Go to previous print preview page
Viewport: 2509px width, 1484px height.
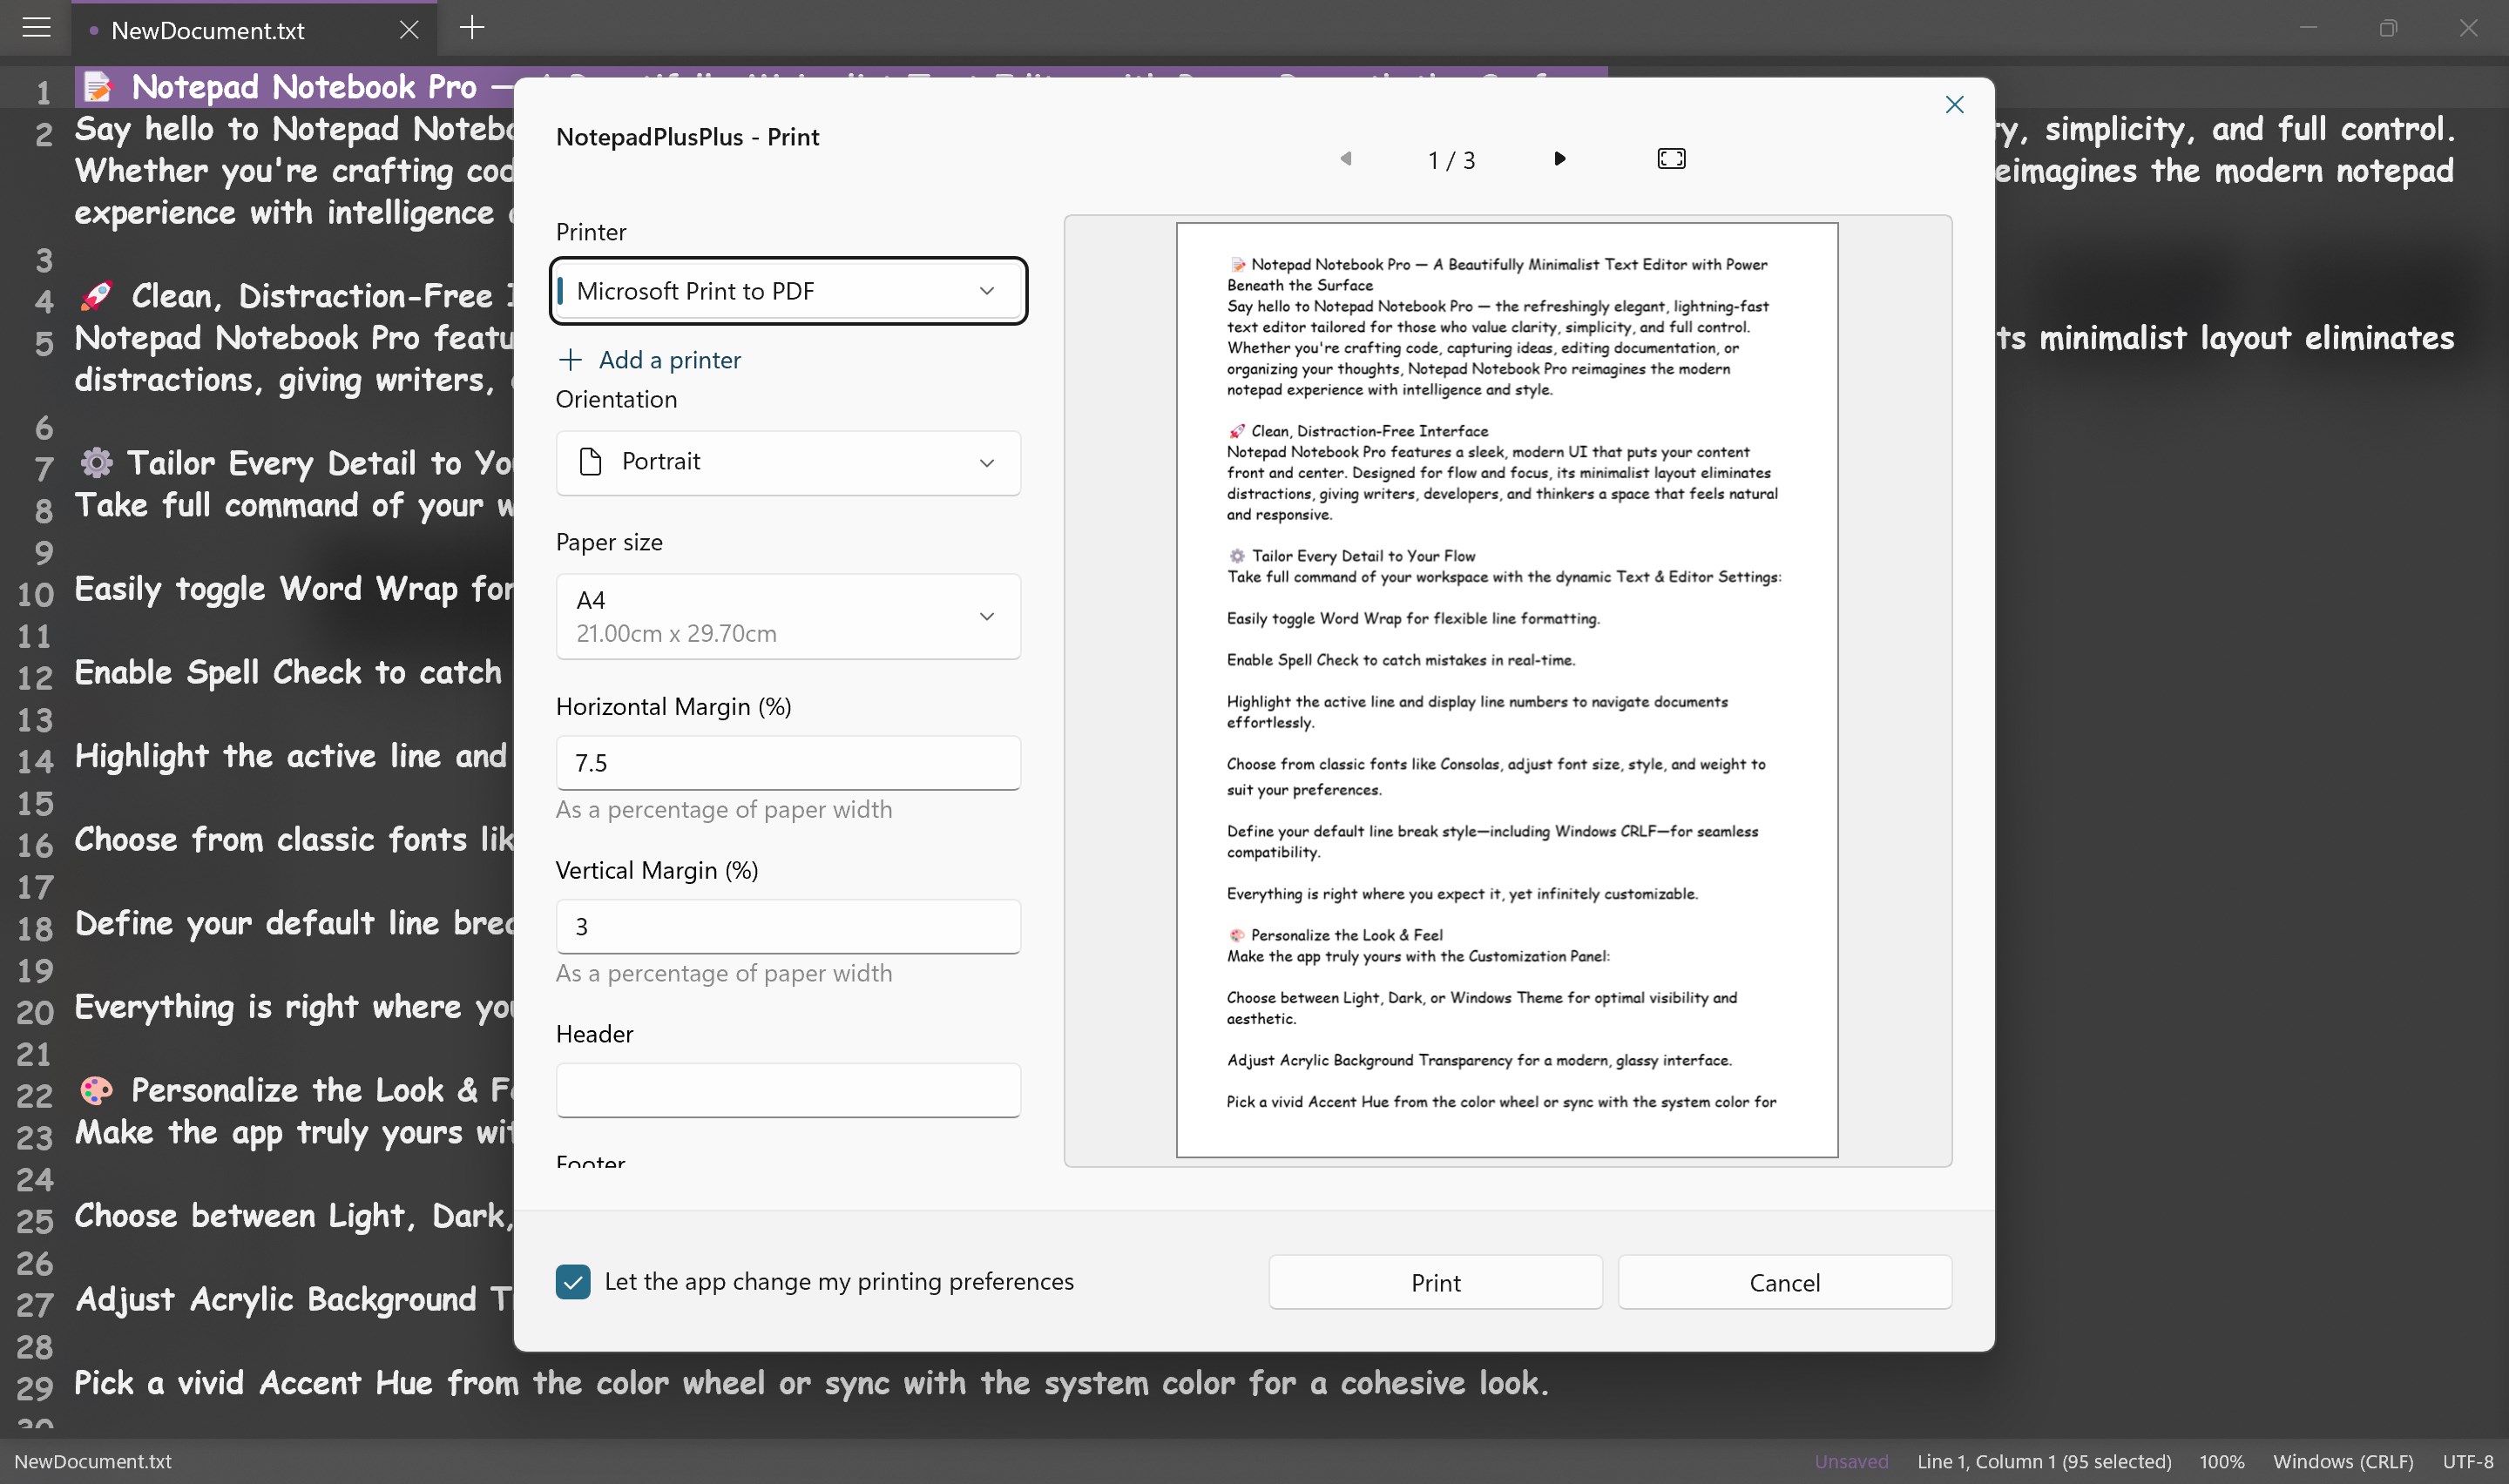(1346, 159)
